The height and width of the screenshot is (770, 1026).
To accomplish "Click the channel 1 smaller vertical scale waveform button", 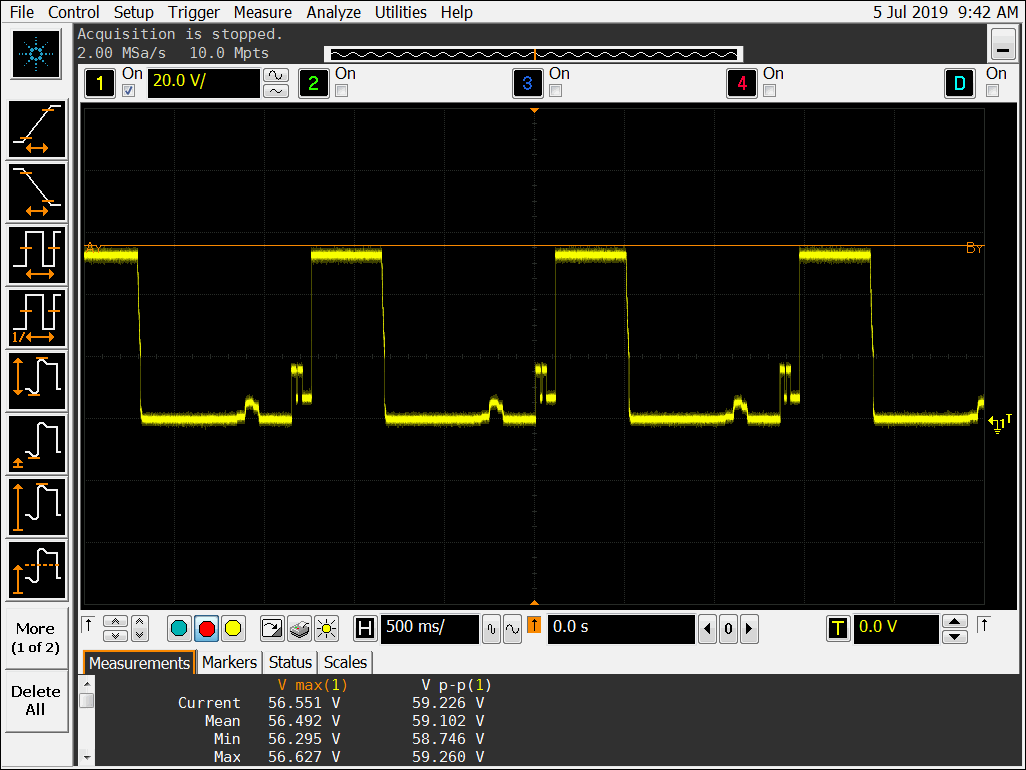I will point(276,91).
